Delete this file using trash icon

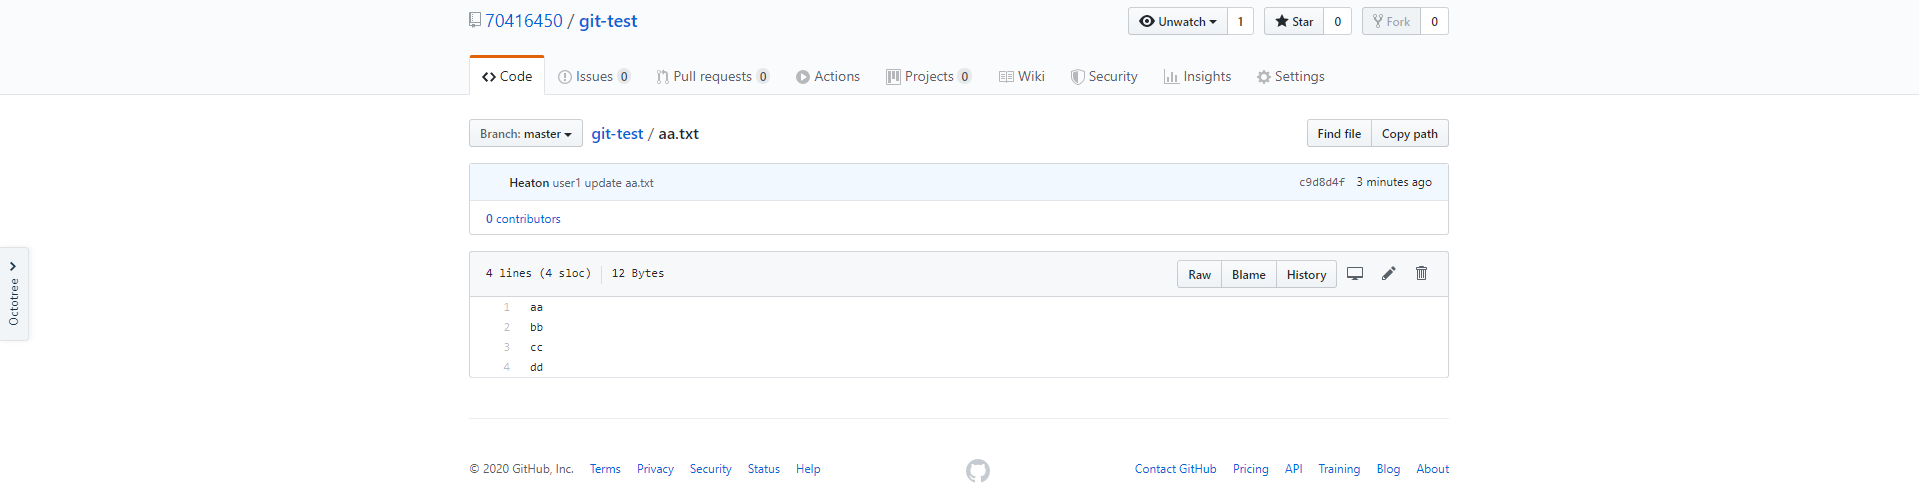pos(1421,273)
